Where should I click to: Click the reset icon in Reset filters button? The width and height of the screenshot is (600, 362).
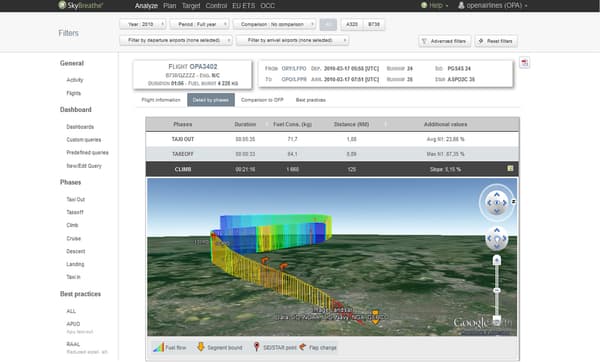point(481,41)
